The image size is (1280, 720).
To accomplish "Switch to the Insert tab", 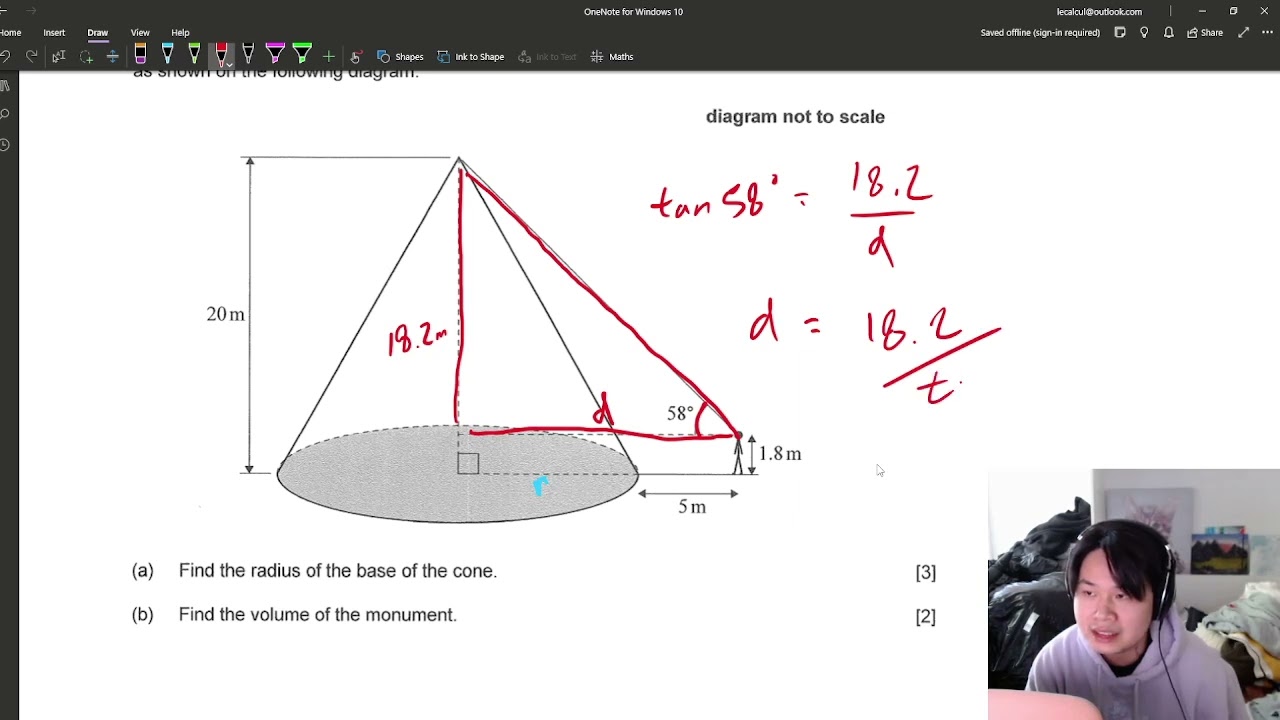I will (x=54, y=32).
